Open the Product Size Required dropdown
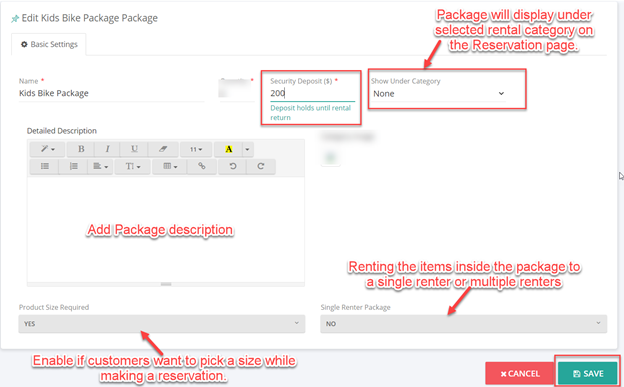 pos(162,324)
